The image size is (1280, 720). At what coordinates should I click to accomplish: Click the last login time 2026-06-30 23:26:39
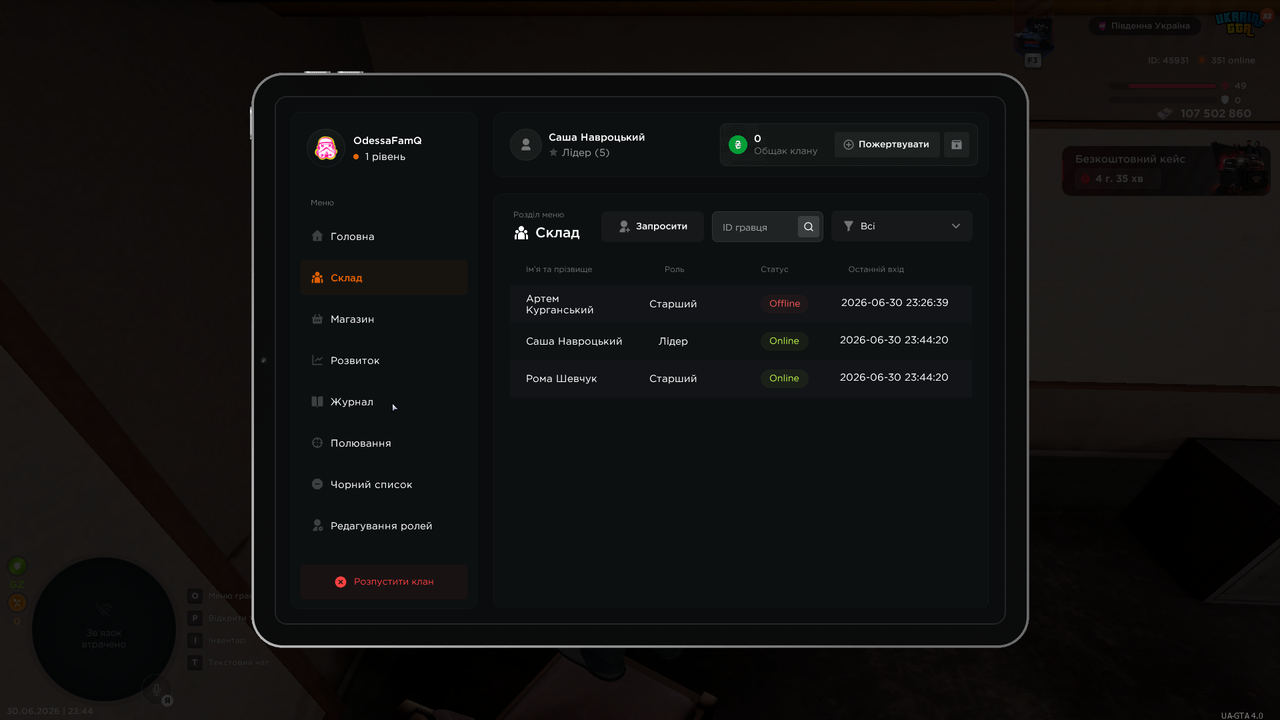(x=895, y=303)
